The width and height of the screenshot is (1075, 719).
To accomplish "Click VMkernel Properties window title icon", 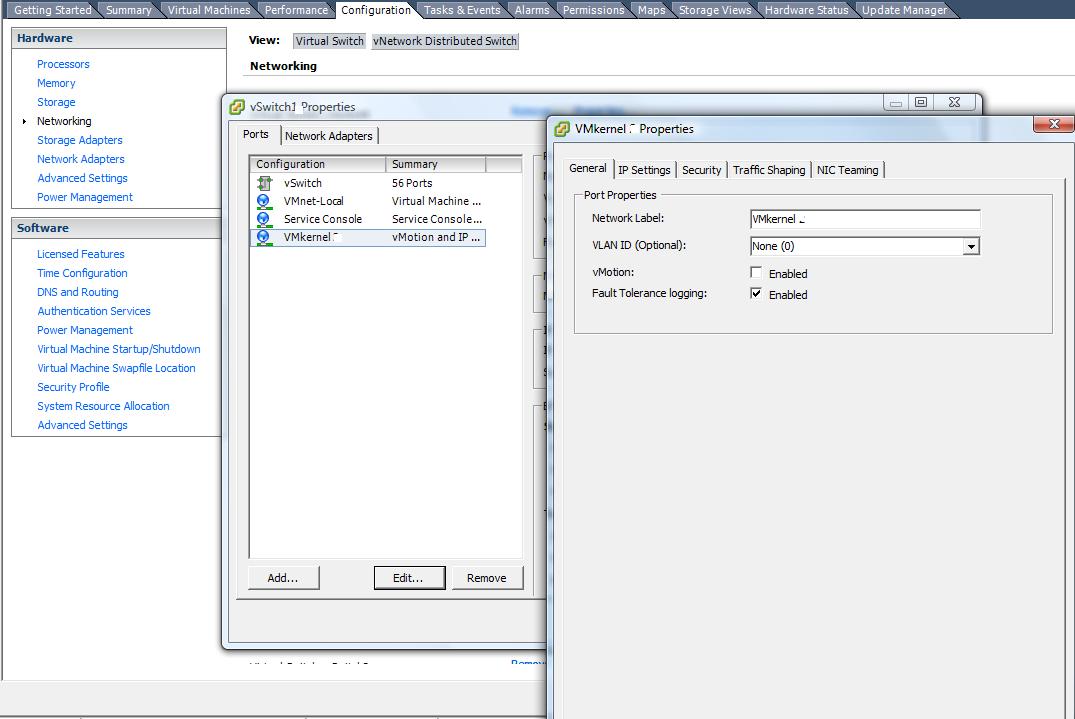I will pos(562,129).
